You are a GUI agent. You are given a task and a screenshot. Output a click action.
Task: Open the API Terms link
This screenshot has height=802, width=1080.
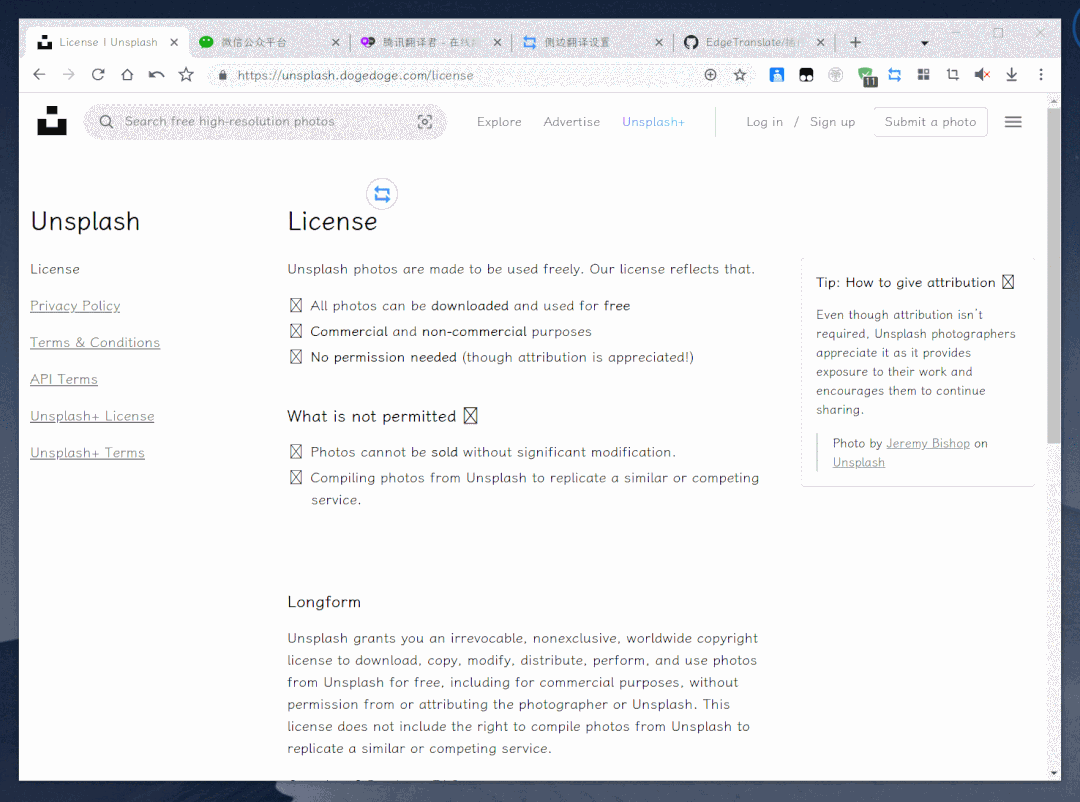tap(63, 379)
